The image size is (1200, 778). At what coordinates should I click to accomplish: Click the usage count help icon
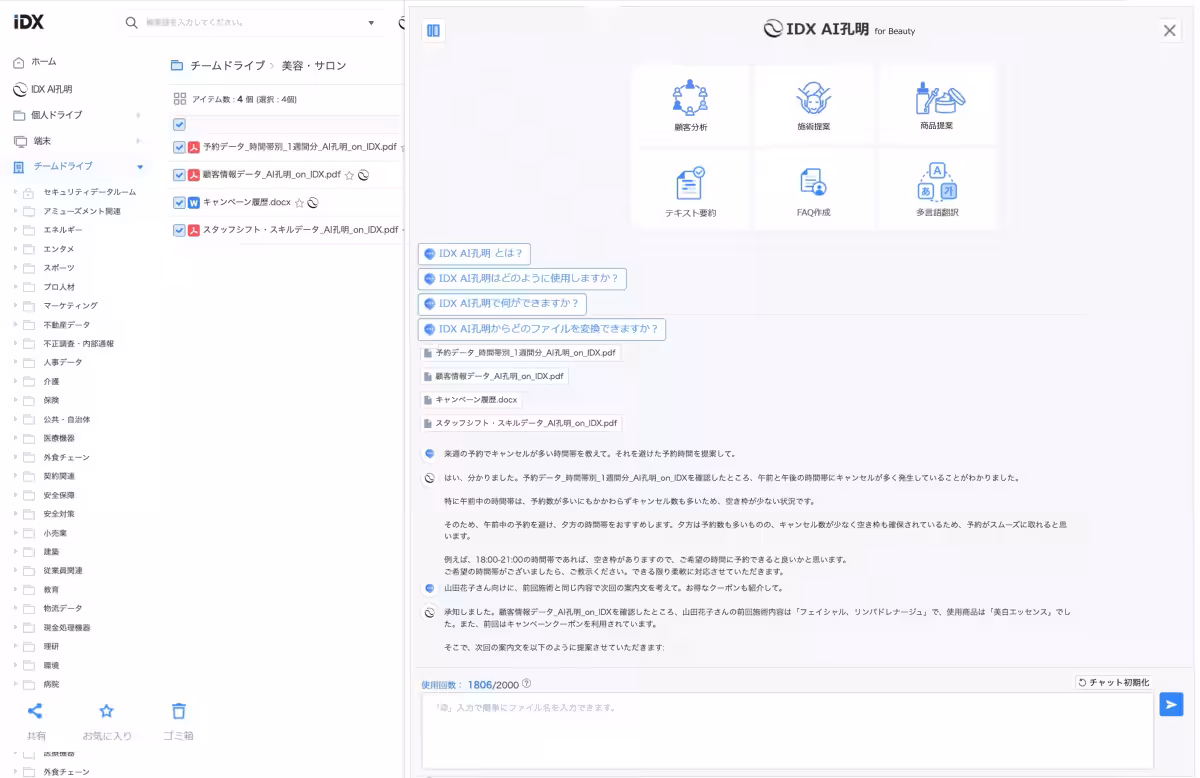coord(527,684)
